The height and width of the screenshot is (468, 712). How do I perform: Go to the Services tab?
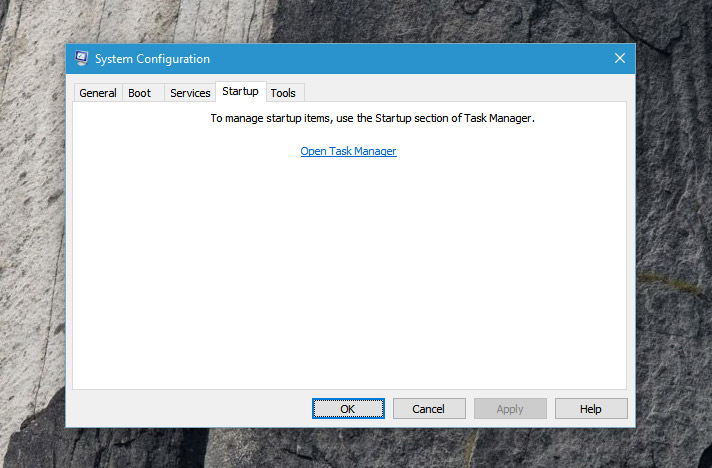[x=190, y=93]
